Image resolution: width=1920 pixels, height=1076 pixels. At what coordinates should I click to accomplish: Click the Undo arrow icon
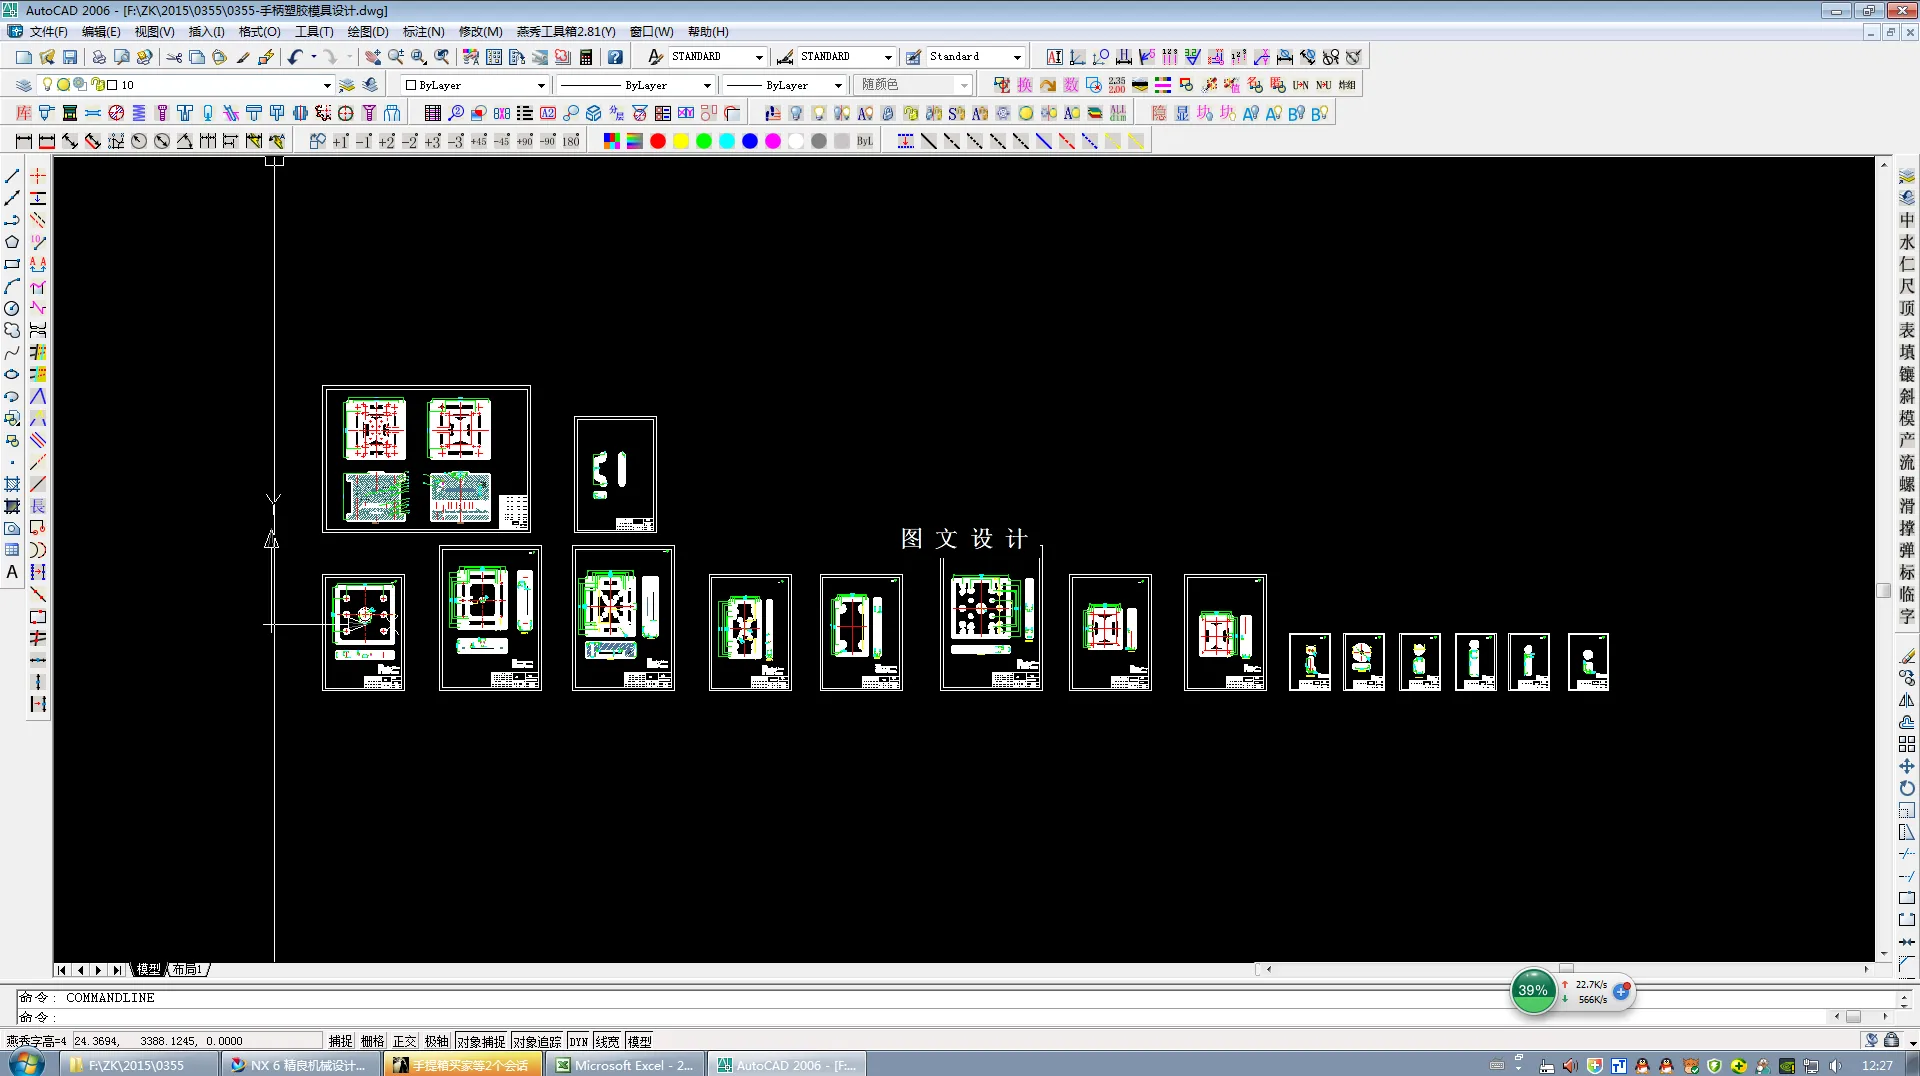click(x=295, y=57)
